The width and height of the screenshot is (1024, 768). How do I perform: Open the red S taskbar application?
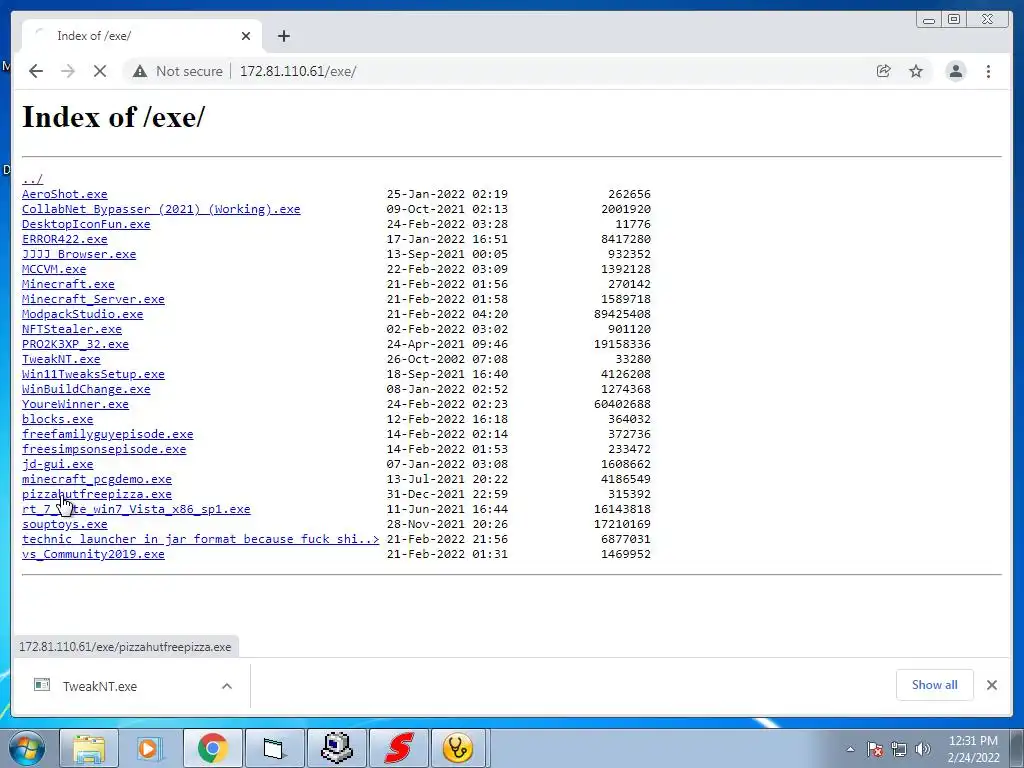398,748
